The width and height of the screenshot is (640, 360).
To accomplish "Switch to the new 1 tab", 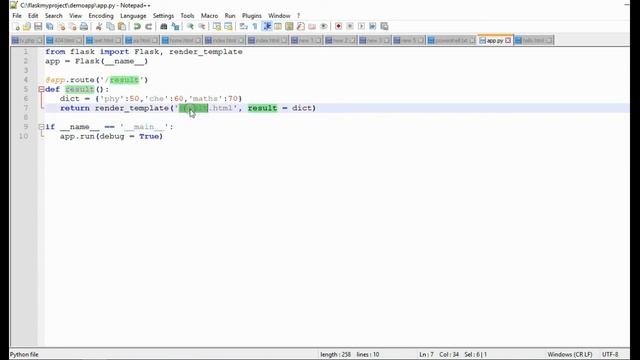I will pos(307,40).
